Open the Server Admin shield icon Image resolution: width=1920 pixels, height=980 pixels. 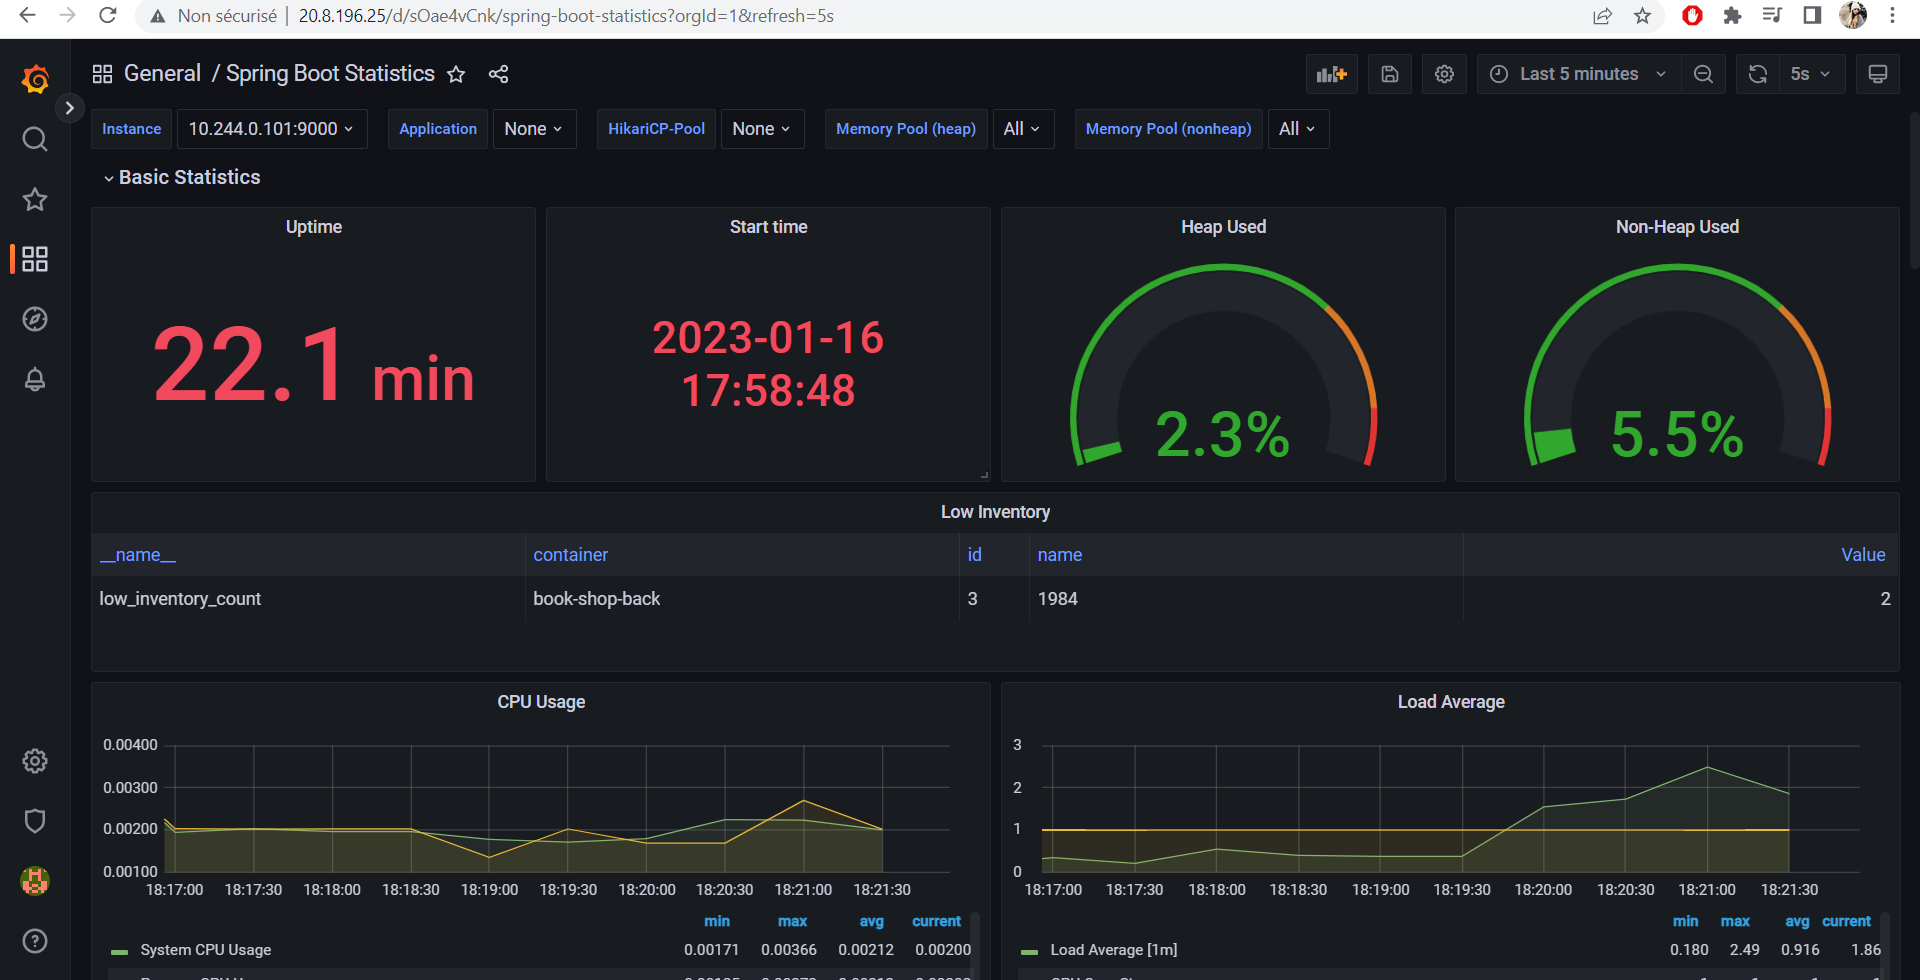click(x=35, y=821)
